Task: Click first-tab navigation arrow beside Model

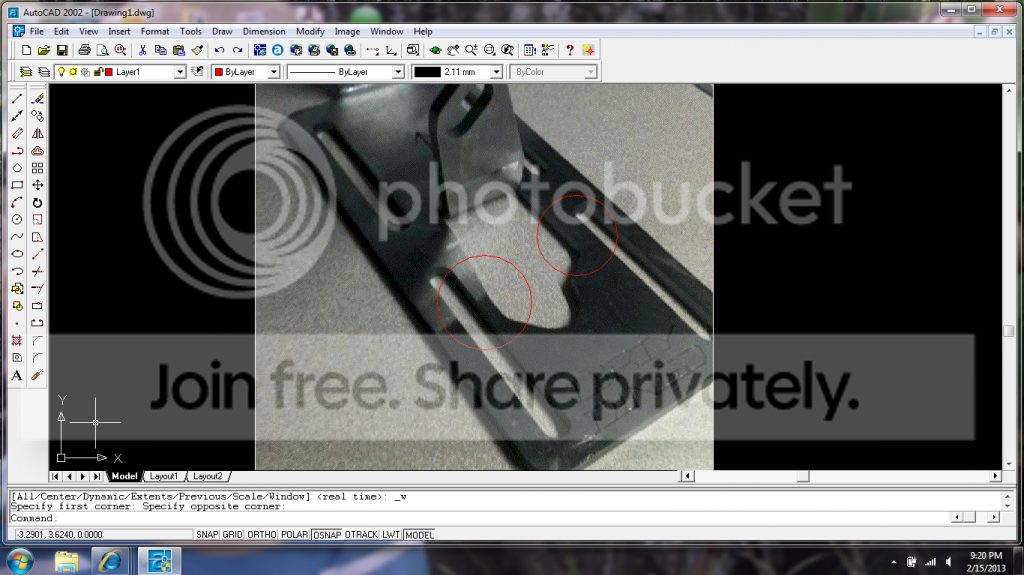Action: 55,476
